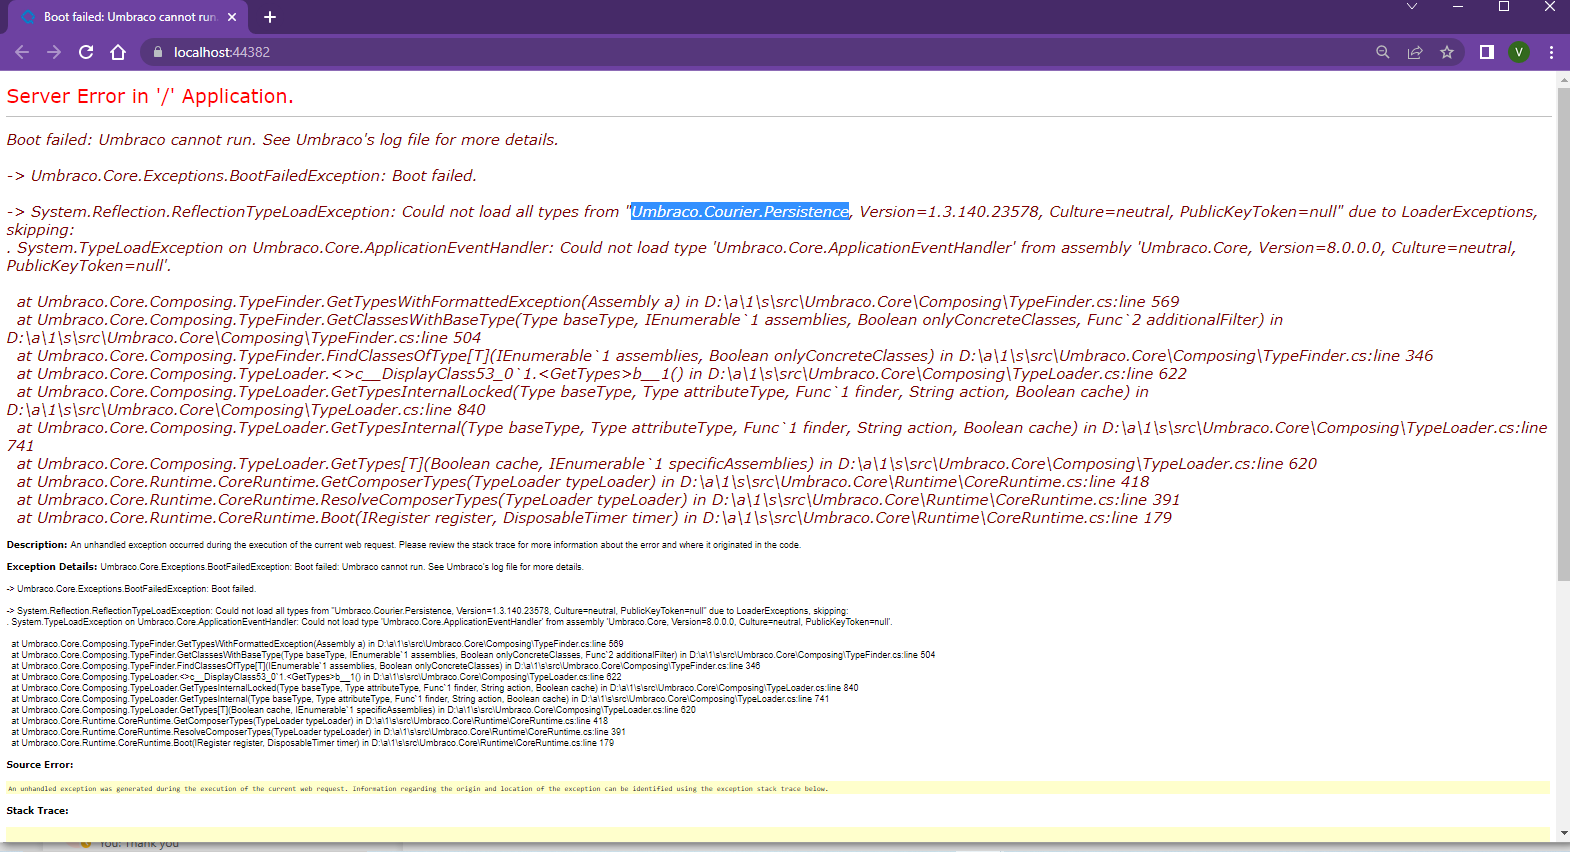Image resolution: width=1570 pixels, height=852 pixels.
Task: Click the large 'TypeLoader.cs:line 622' stack line
Action: 602,374
